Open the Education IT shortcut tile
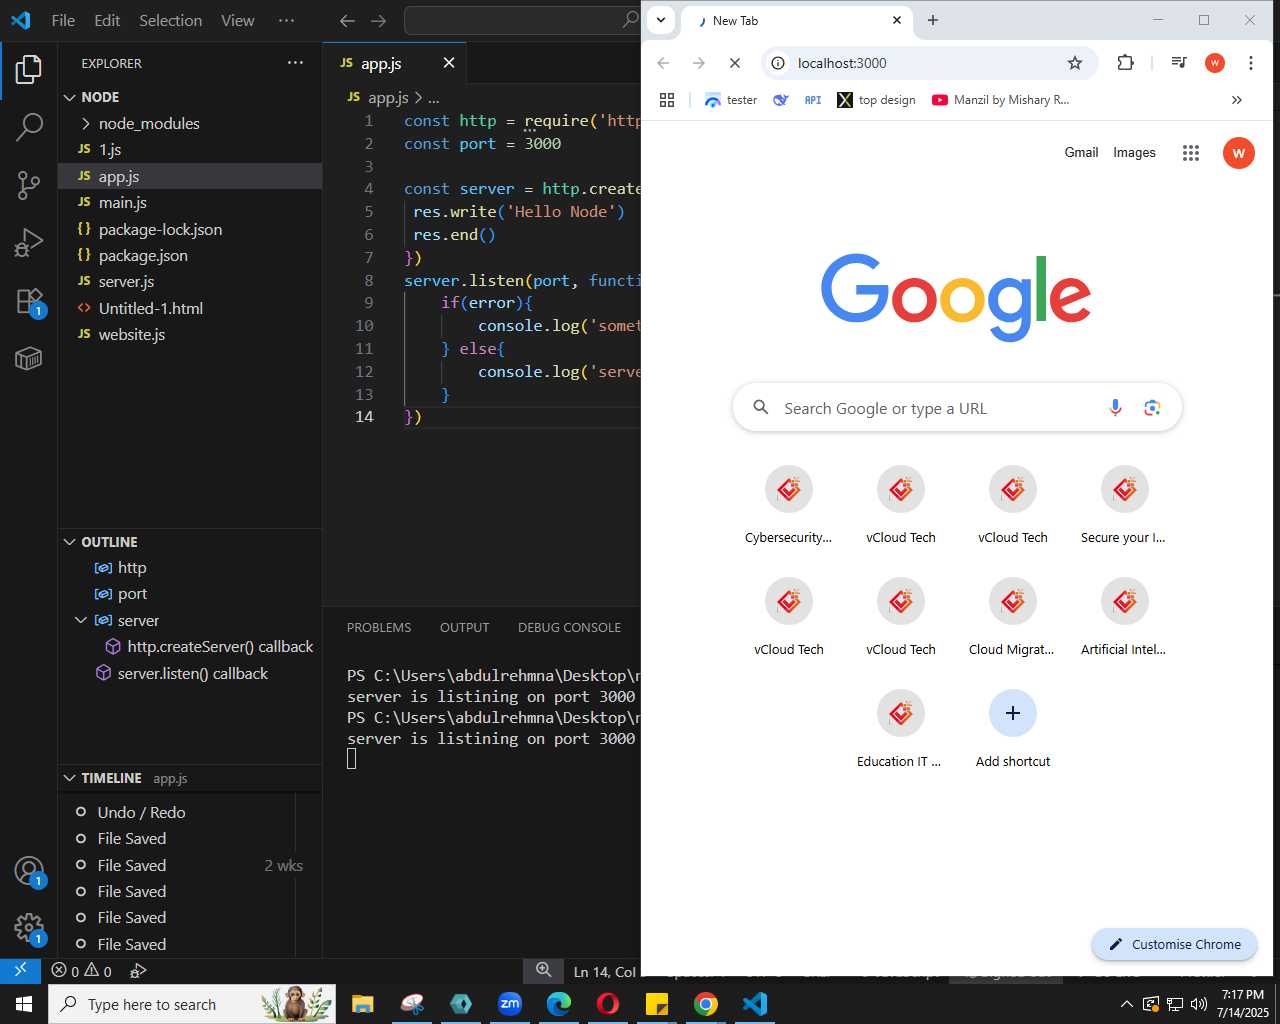Screen dimensions: 1280x1024 (x=901, y=727)
